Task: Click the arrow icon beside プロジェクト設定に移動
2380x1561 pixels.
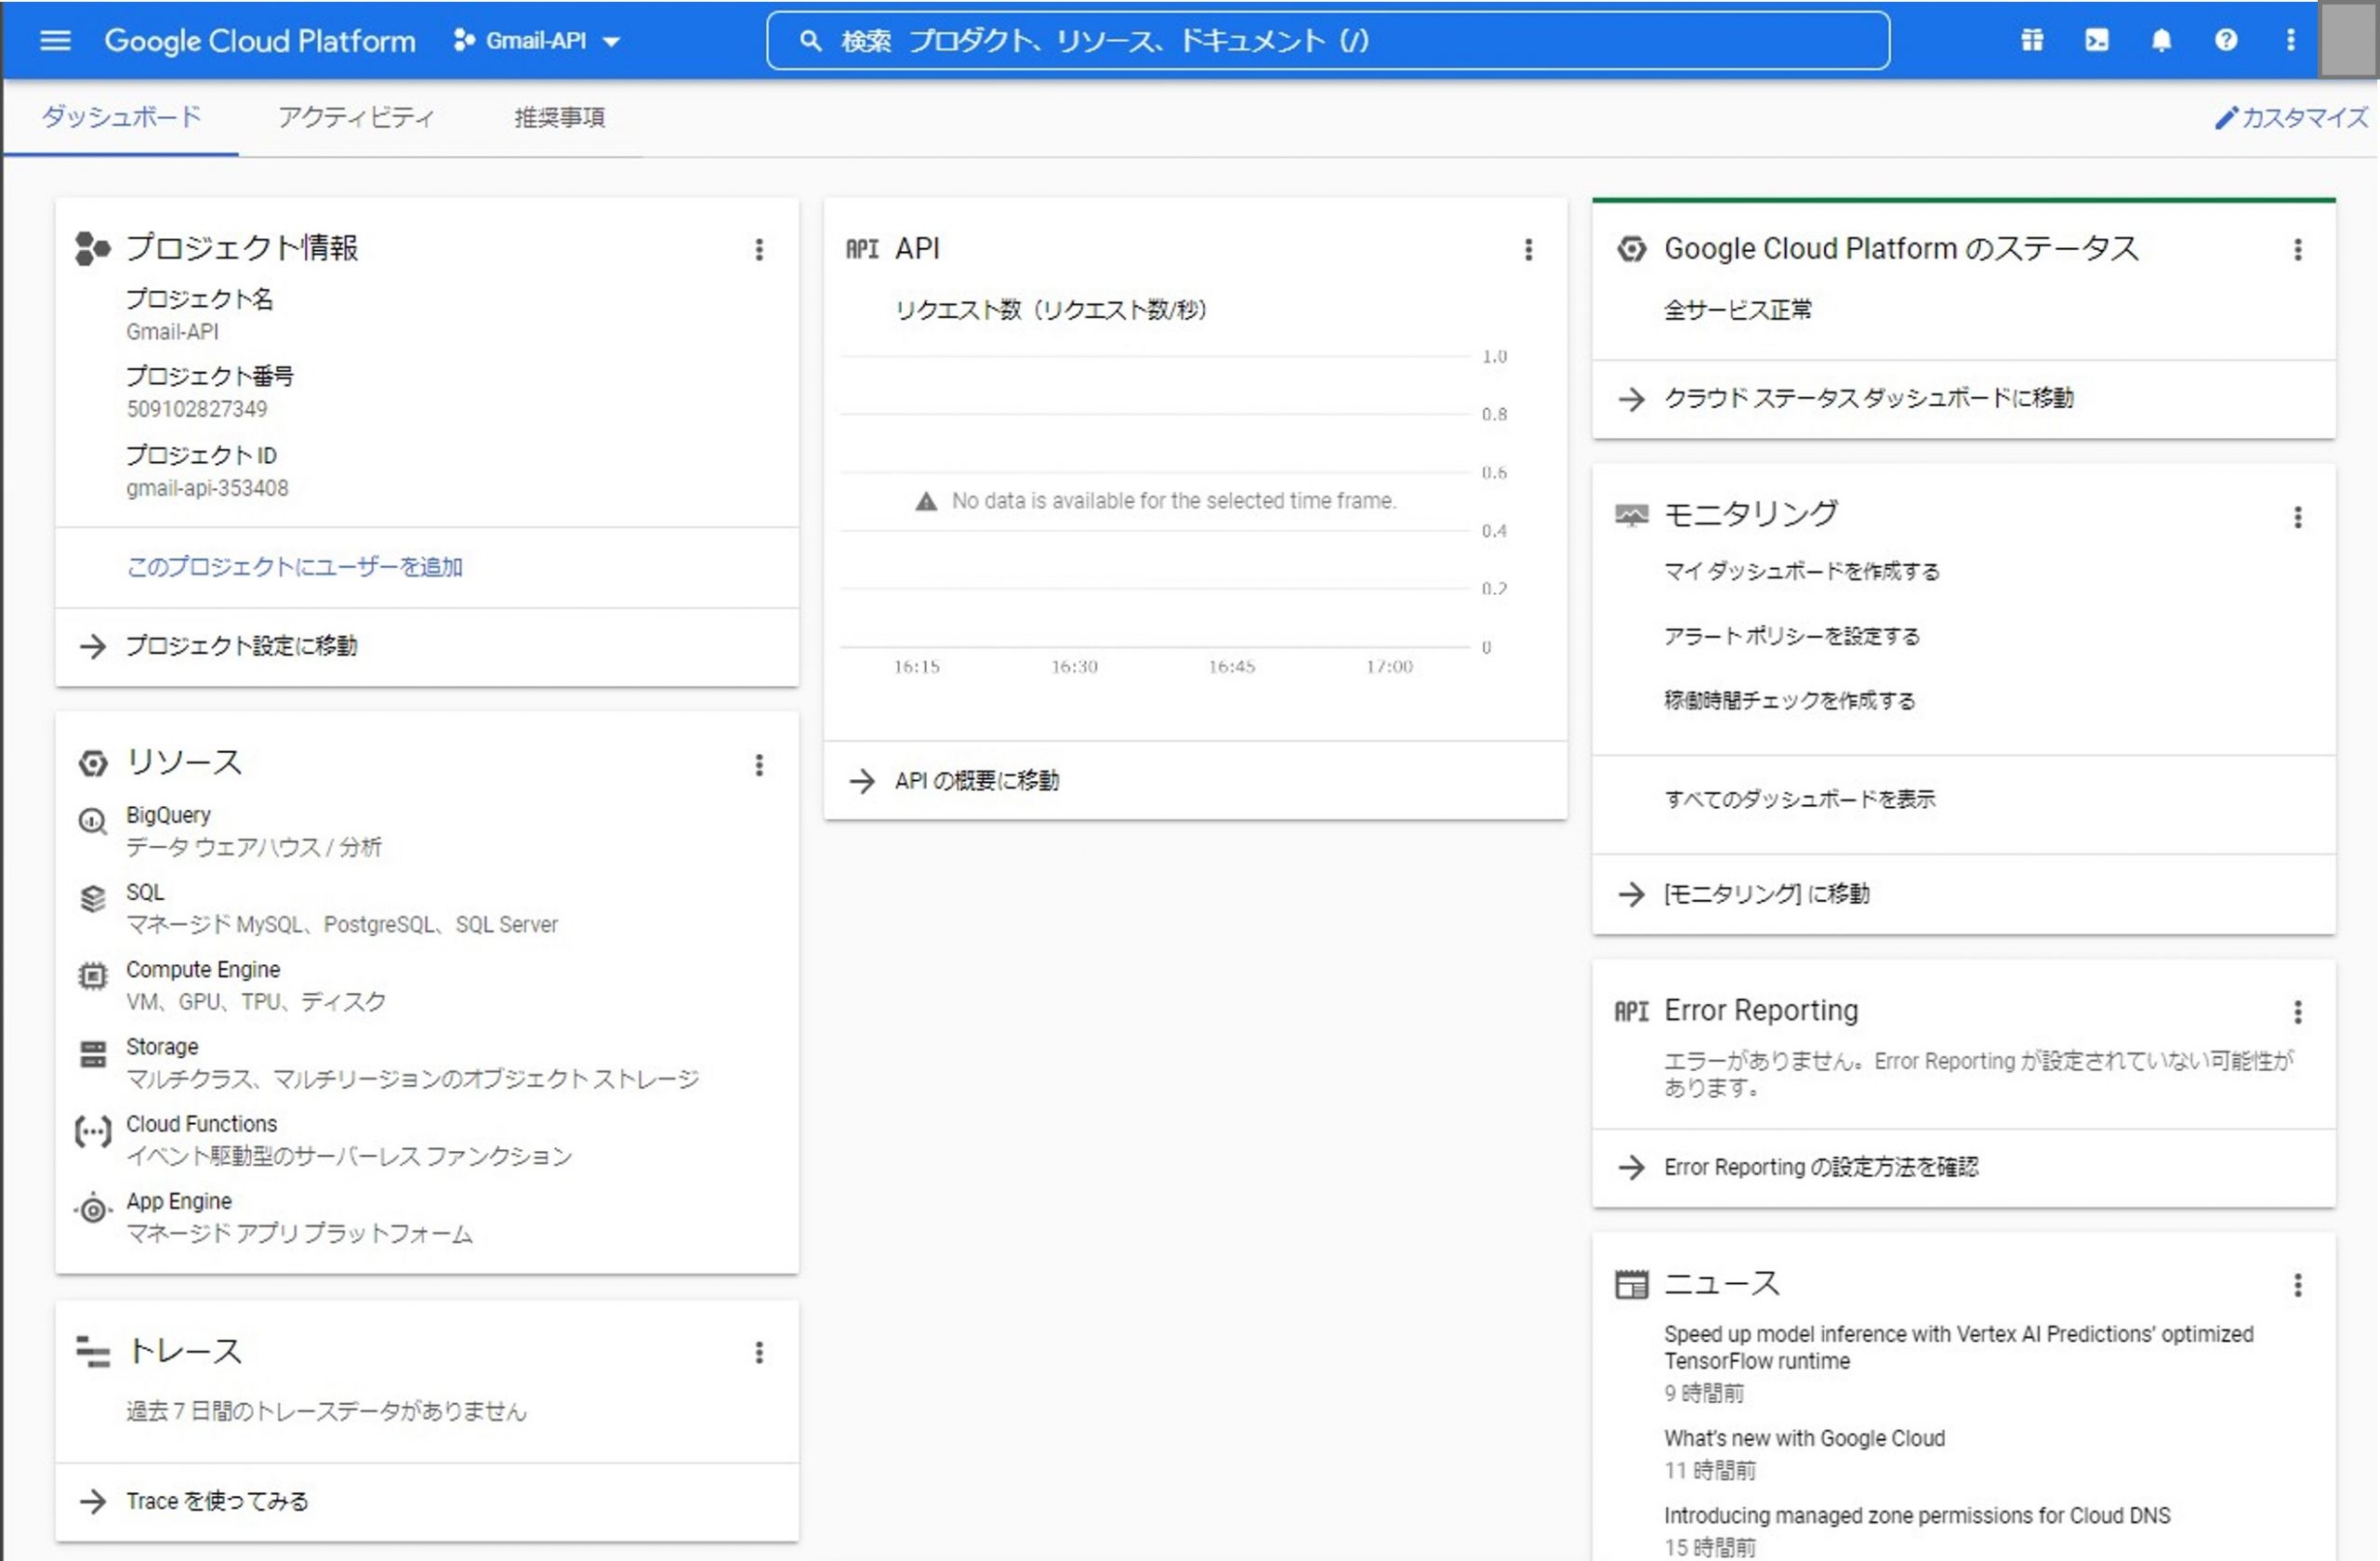Action: coord(92,646)
